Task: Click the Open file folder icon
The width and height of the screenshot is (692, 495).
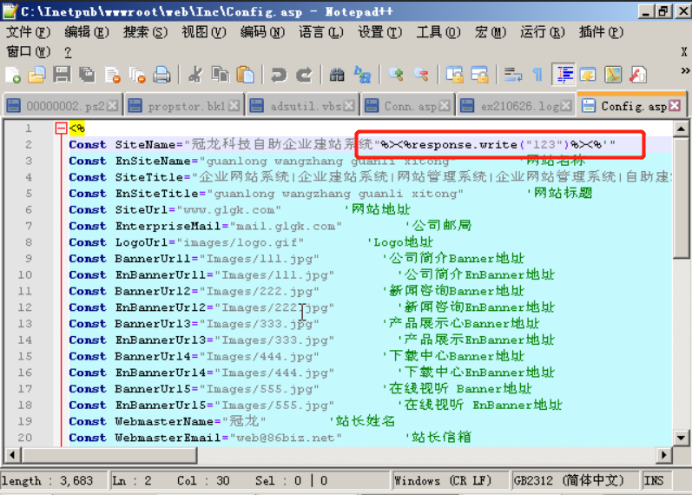Action: [x=36, y=75]
